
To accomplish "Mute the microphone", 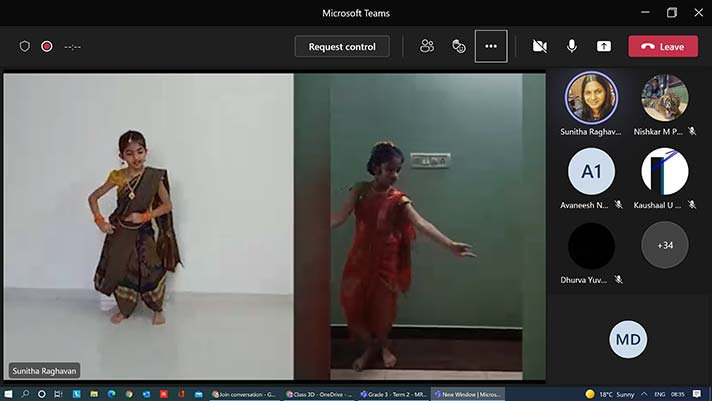I will [572, 46].
